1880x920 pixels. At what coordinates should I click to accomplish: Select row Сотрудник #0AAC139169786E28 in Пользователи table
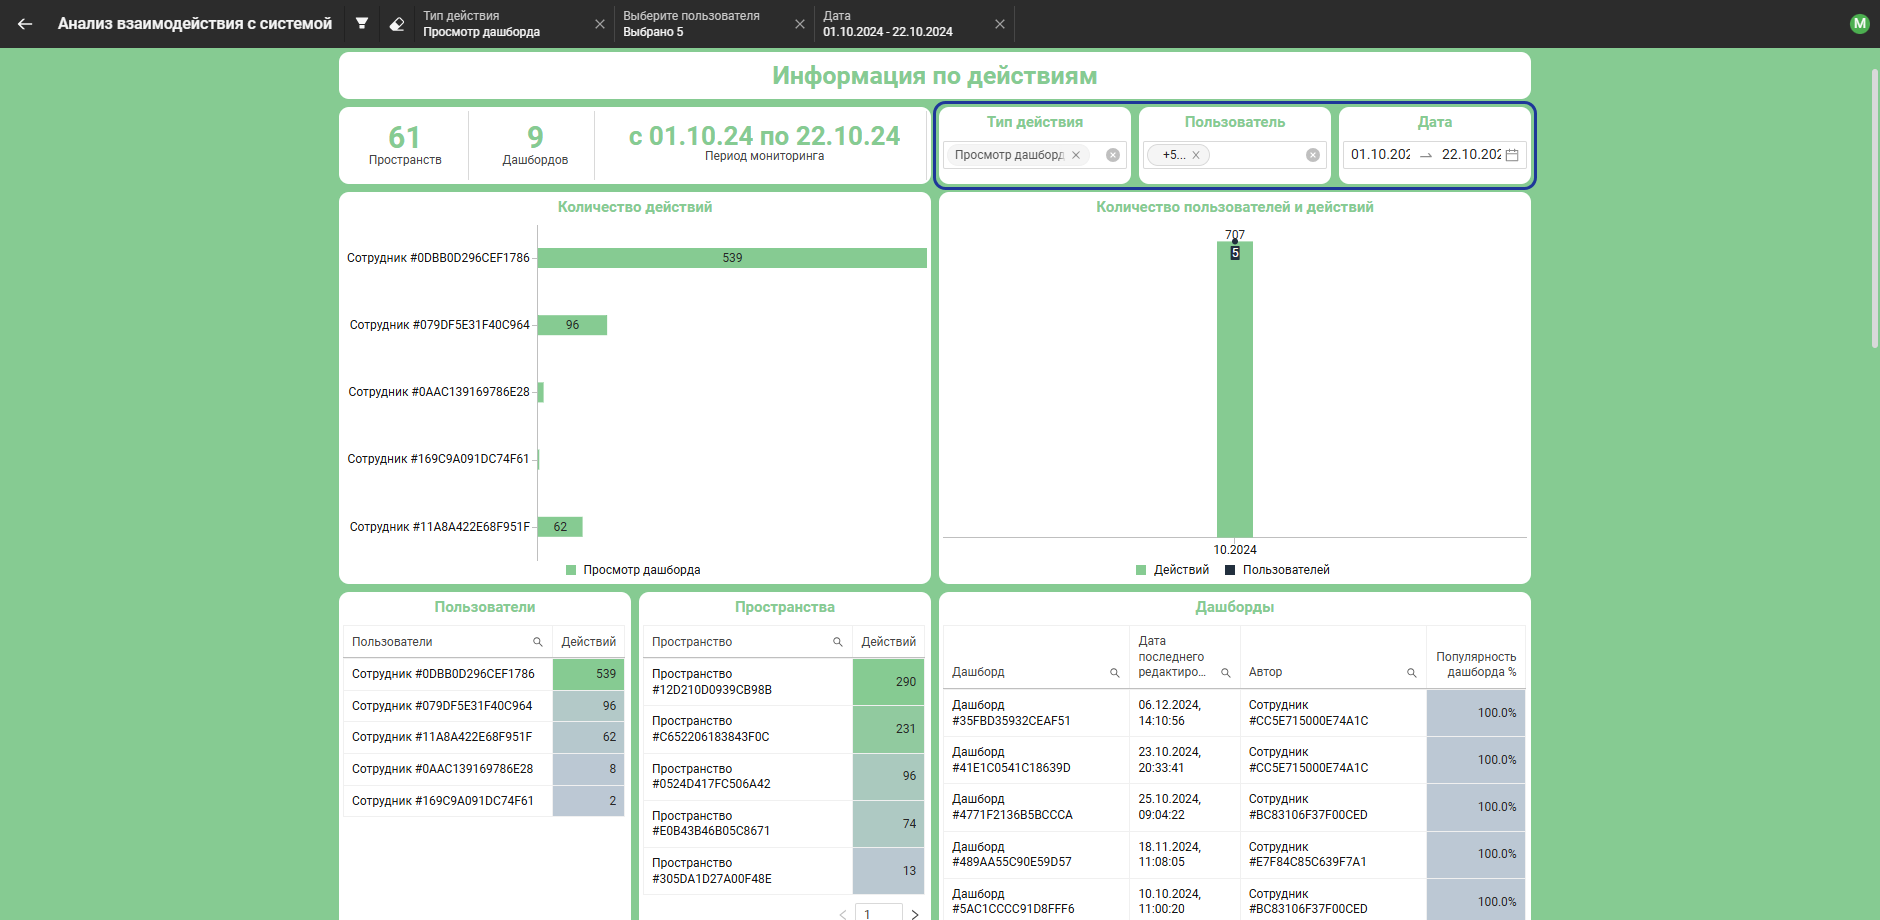[x=484, y=769]
